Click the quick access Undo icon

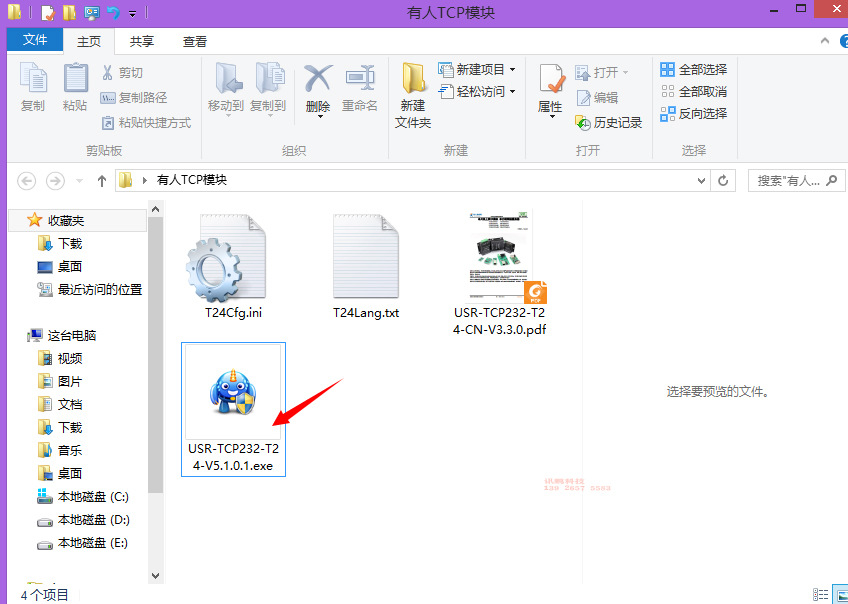click(x=112, y=12)
